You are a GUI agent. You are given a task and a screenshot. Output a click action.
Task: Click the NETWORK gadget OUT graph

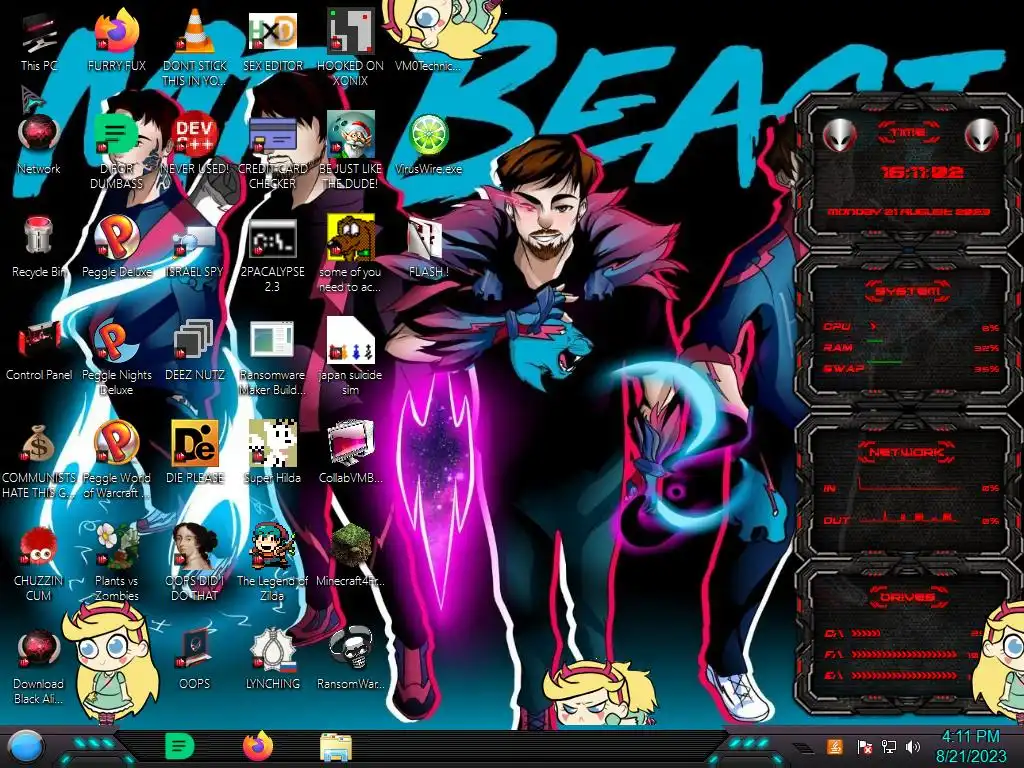point(908,518)
